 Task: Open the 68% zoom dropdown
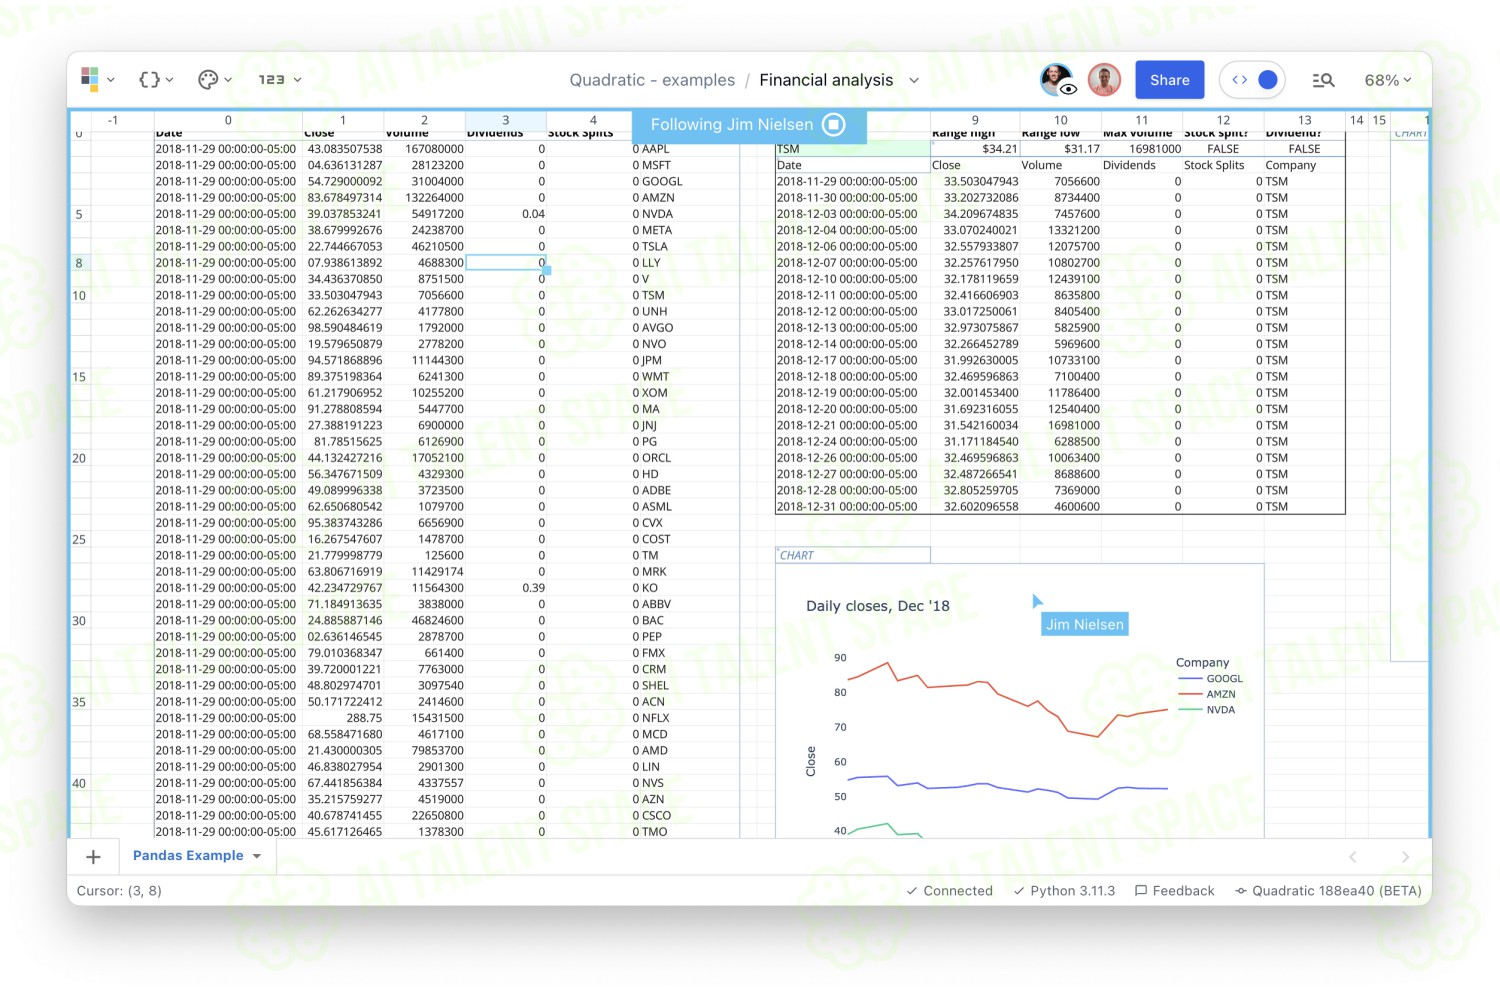1388,80
